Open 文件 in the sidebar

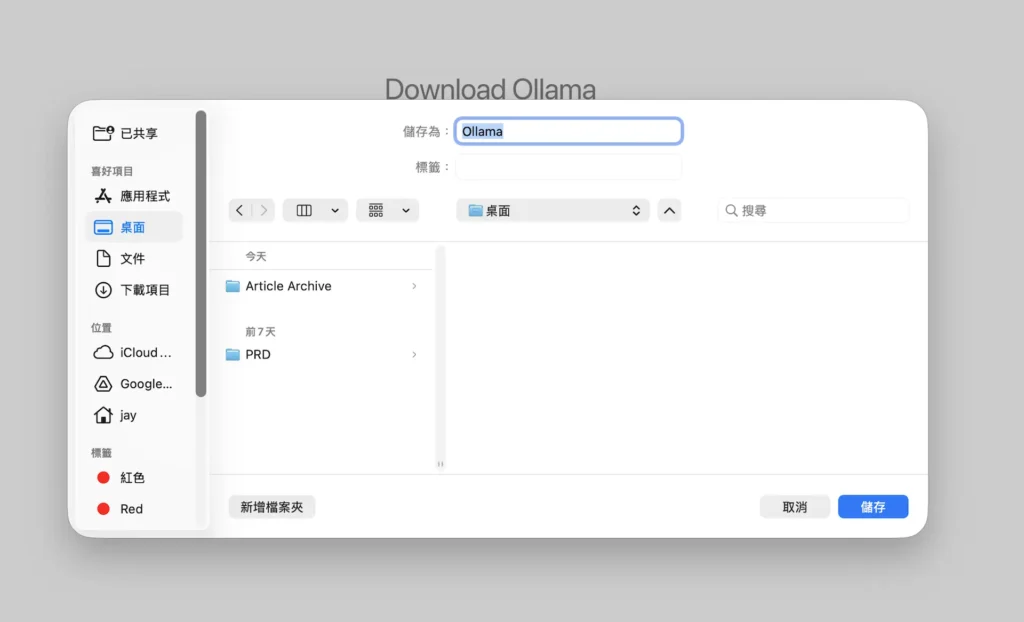121,259
